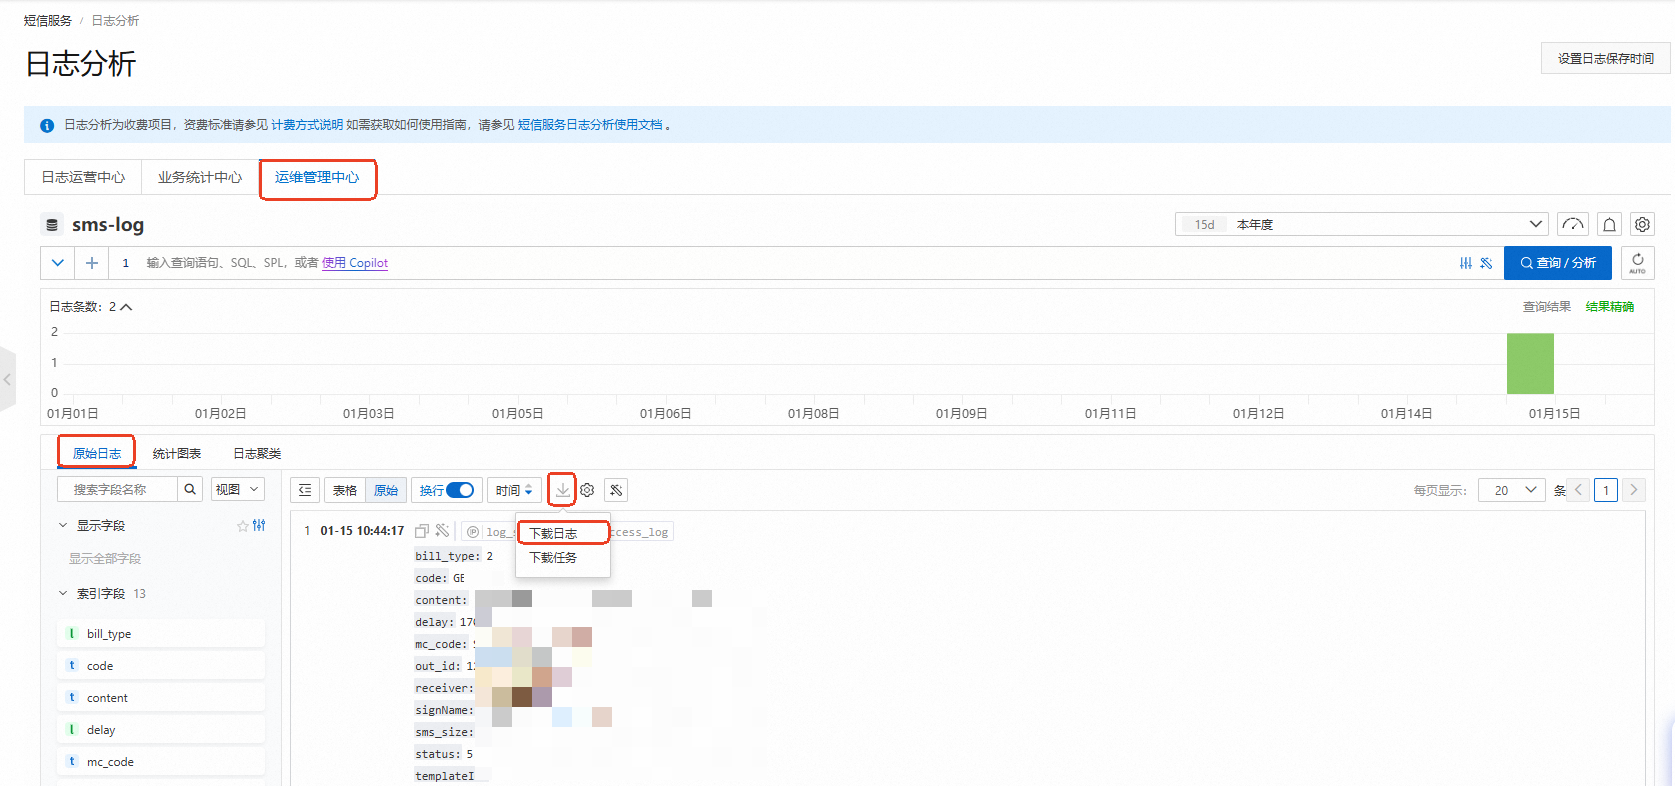1675x786 pixels.
Task: Toggle the 换行 line wrap switch
Action: pyautogui.click(x=460, y=490)
